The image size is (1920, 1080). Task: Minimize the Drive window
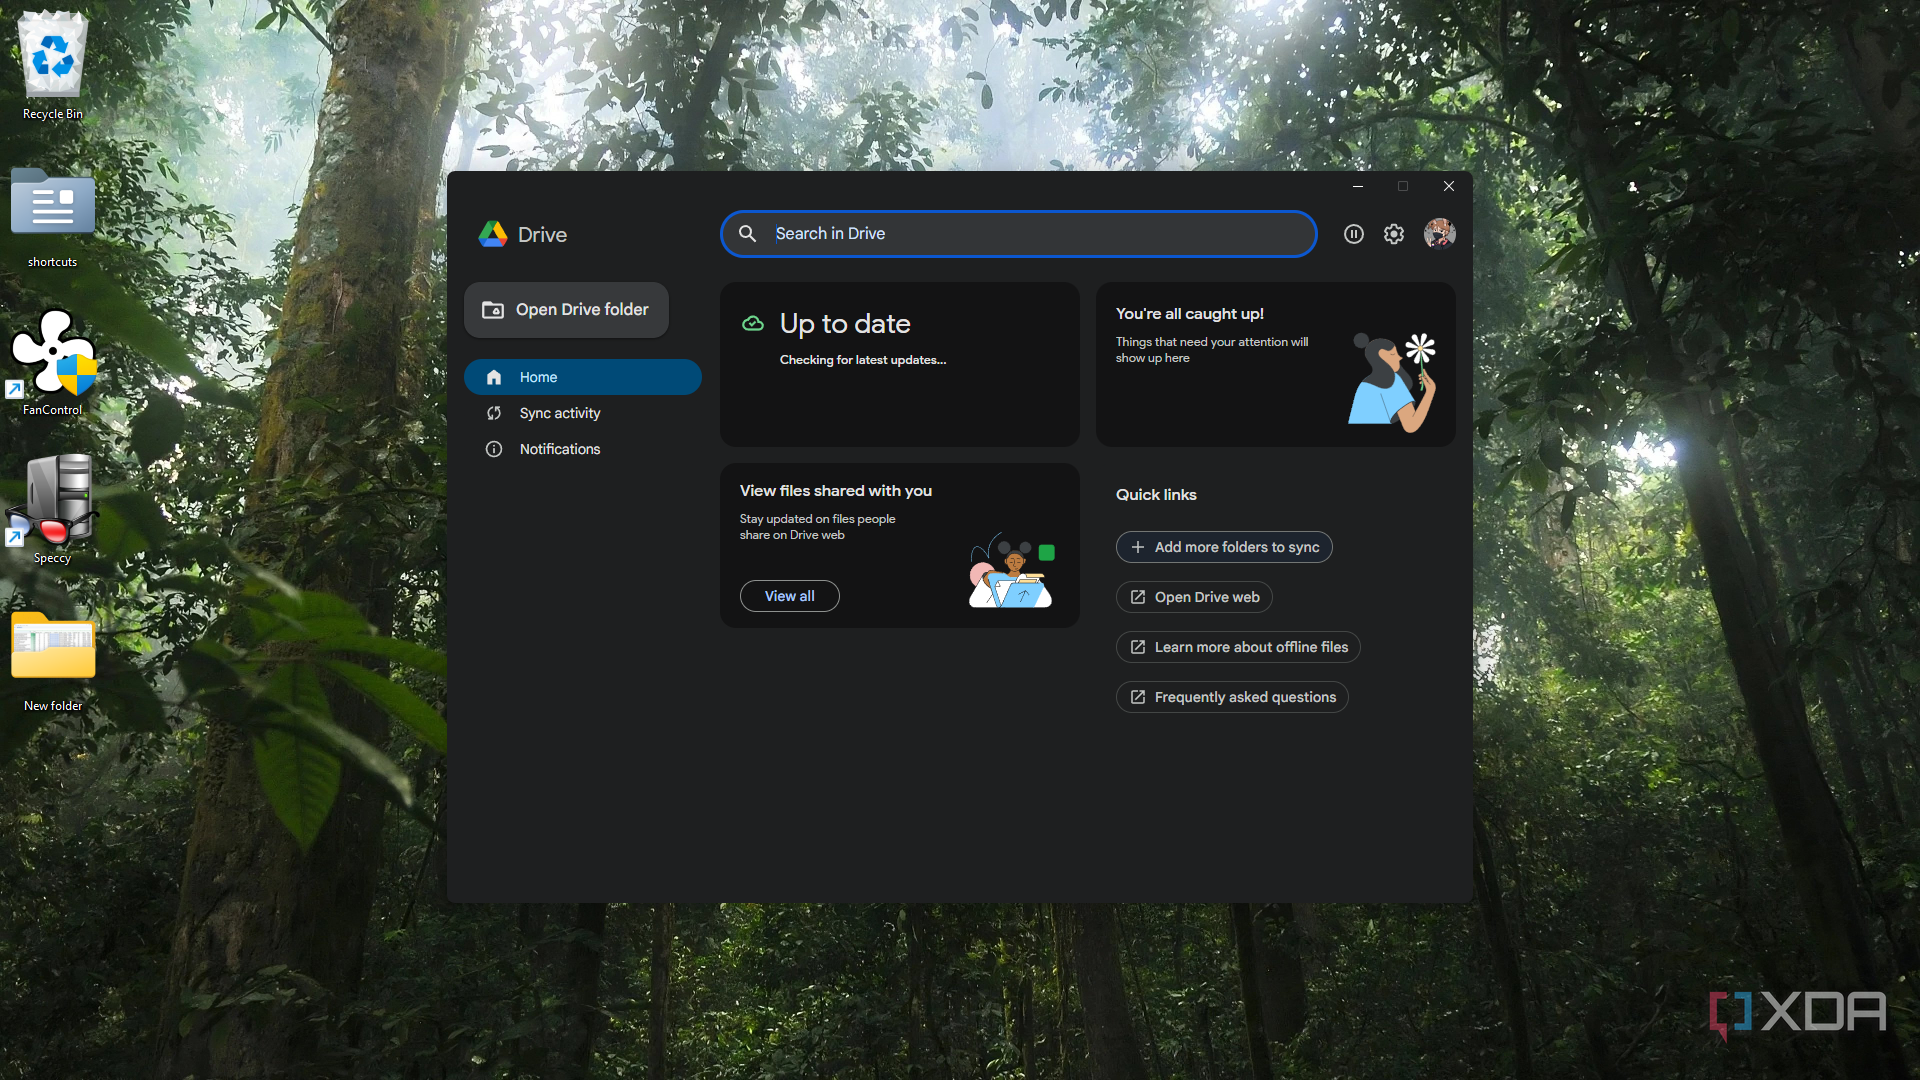[1358, 186]
